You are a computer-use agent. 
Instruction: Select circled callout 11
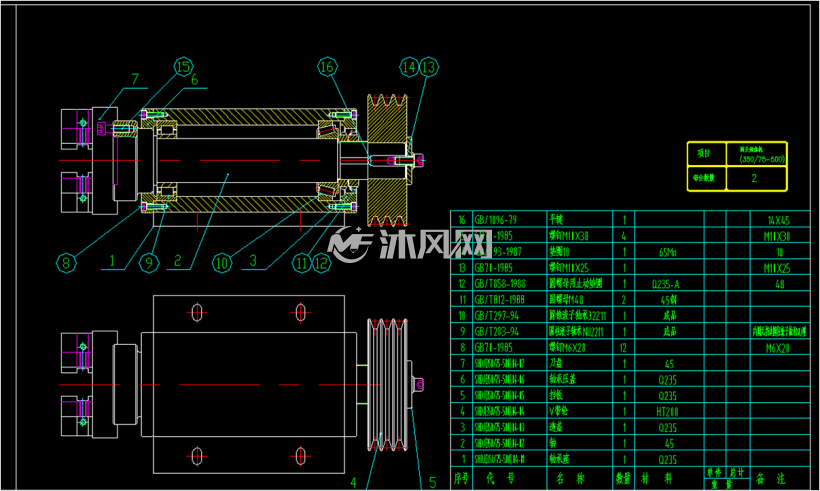[302, 263]
